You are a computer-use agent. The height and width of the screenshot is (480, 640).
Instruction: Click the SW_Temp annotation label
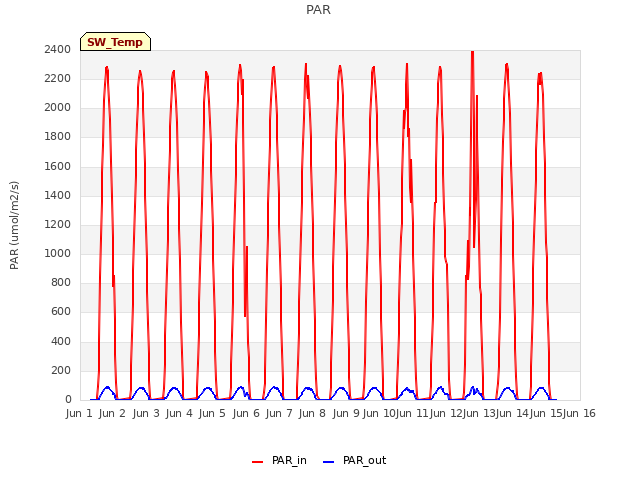coord(115,42)
